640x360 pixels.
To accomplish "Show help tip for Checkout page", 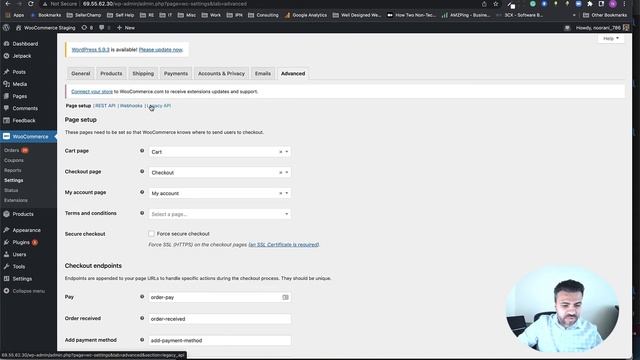I will click(142, 171).
